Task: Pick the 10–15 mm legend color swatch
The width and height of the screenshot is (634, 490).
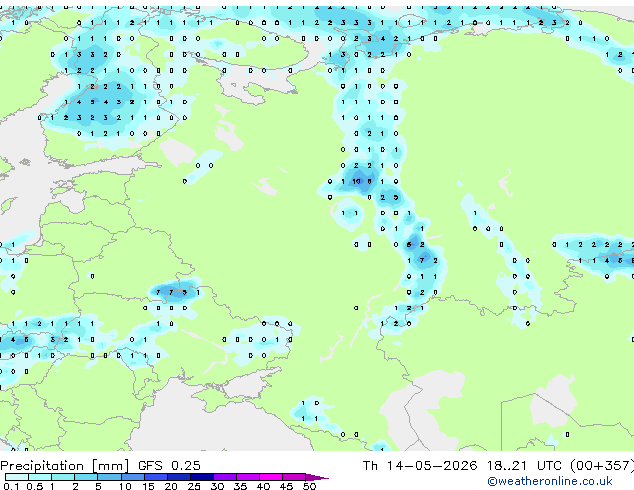Action: 133,477
